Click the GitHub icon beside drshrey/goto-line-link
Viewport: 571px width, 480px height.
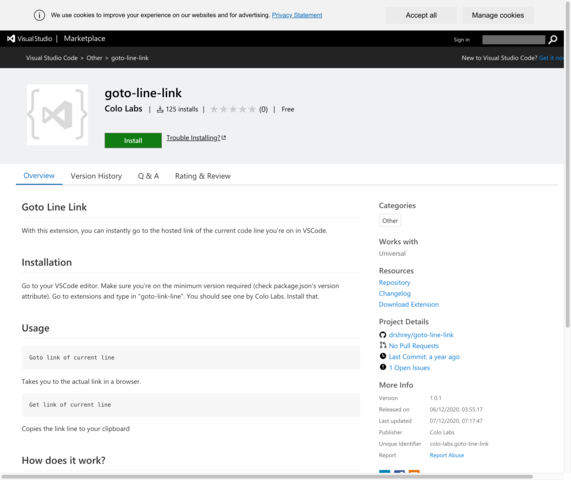[382, 335]
